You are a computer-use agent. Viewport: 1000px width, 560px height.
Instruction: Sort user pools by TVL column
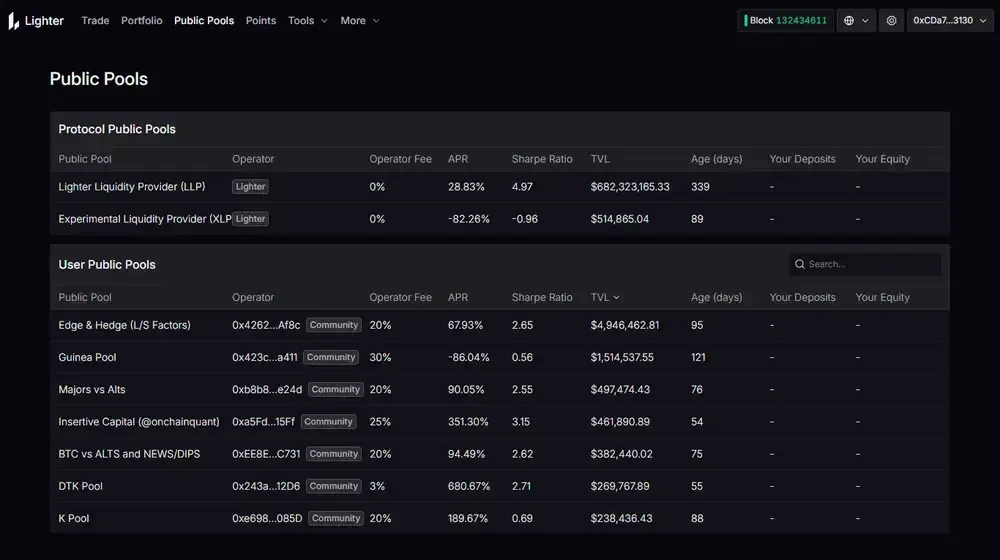pyautogui.click(x=604, y=298)
